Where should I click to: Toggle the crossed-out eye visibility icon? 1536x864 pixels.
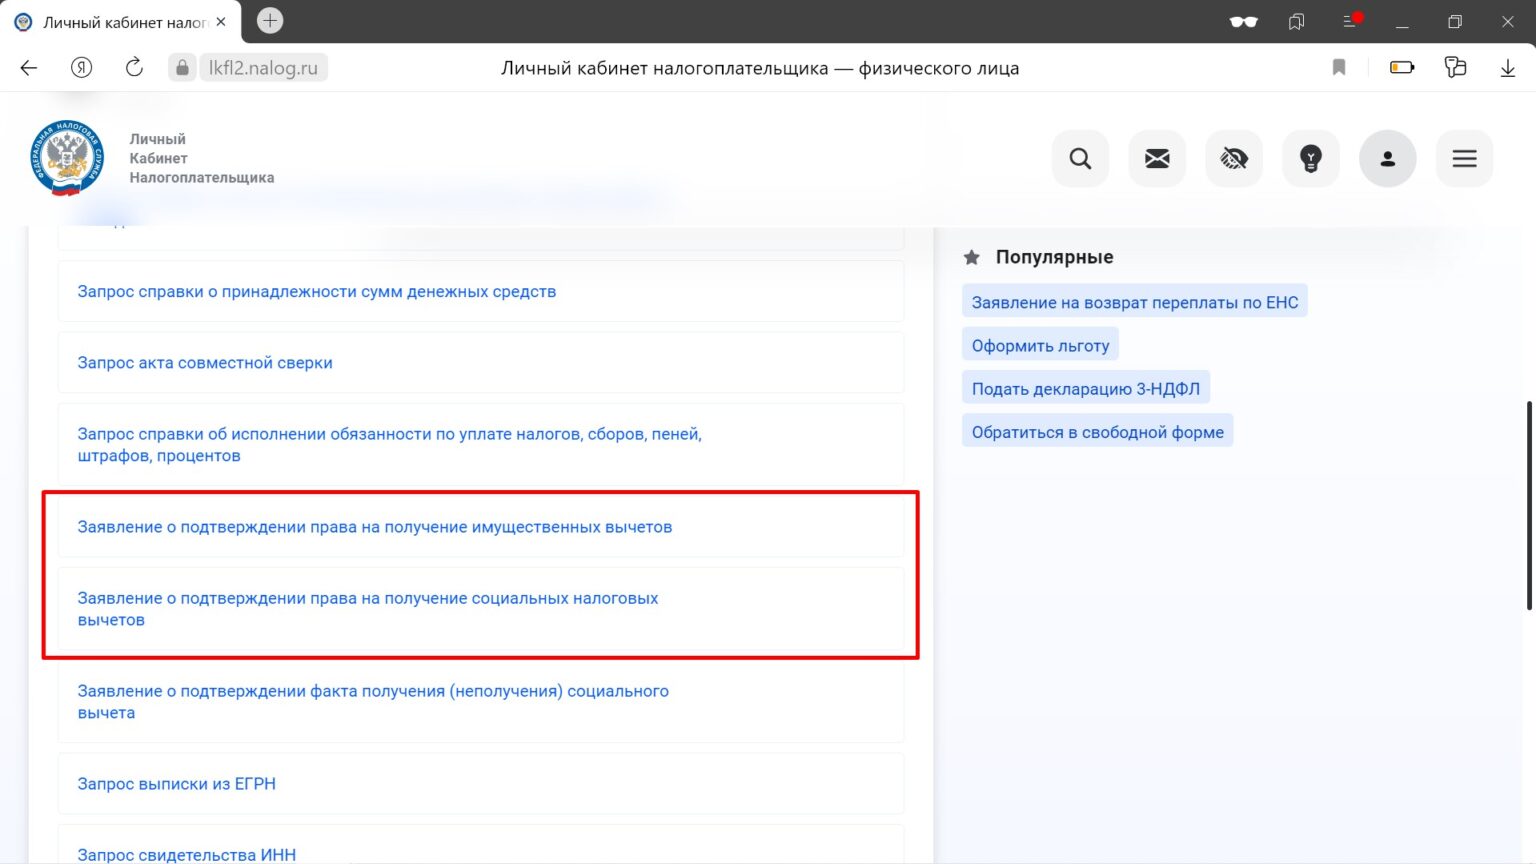tap(1234, 158)
